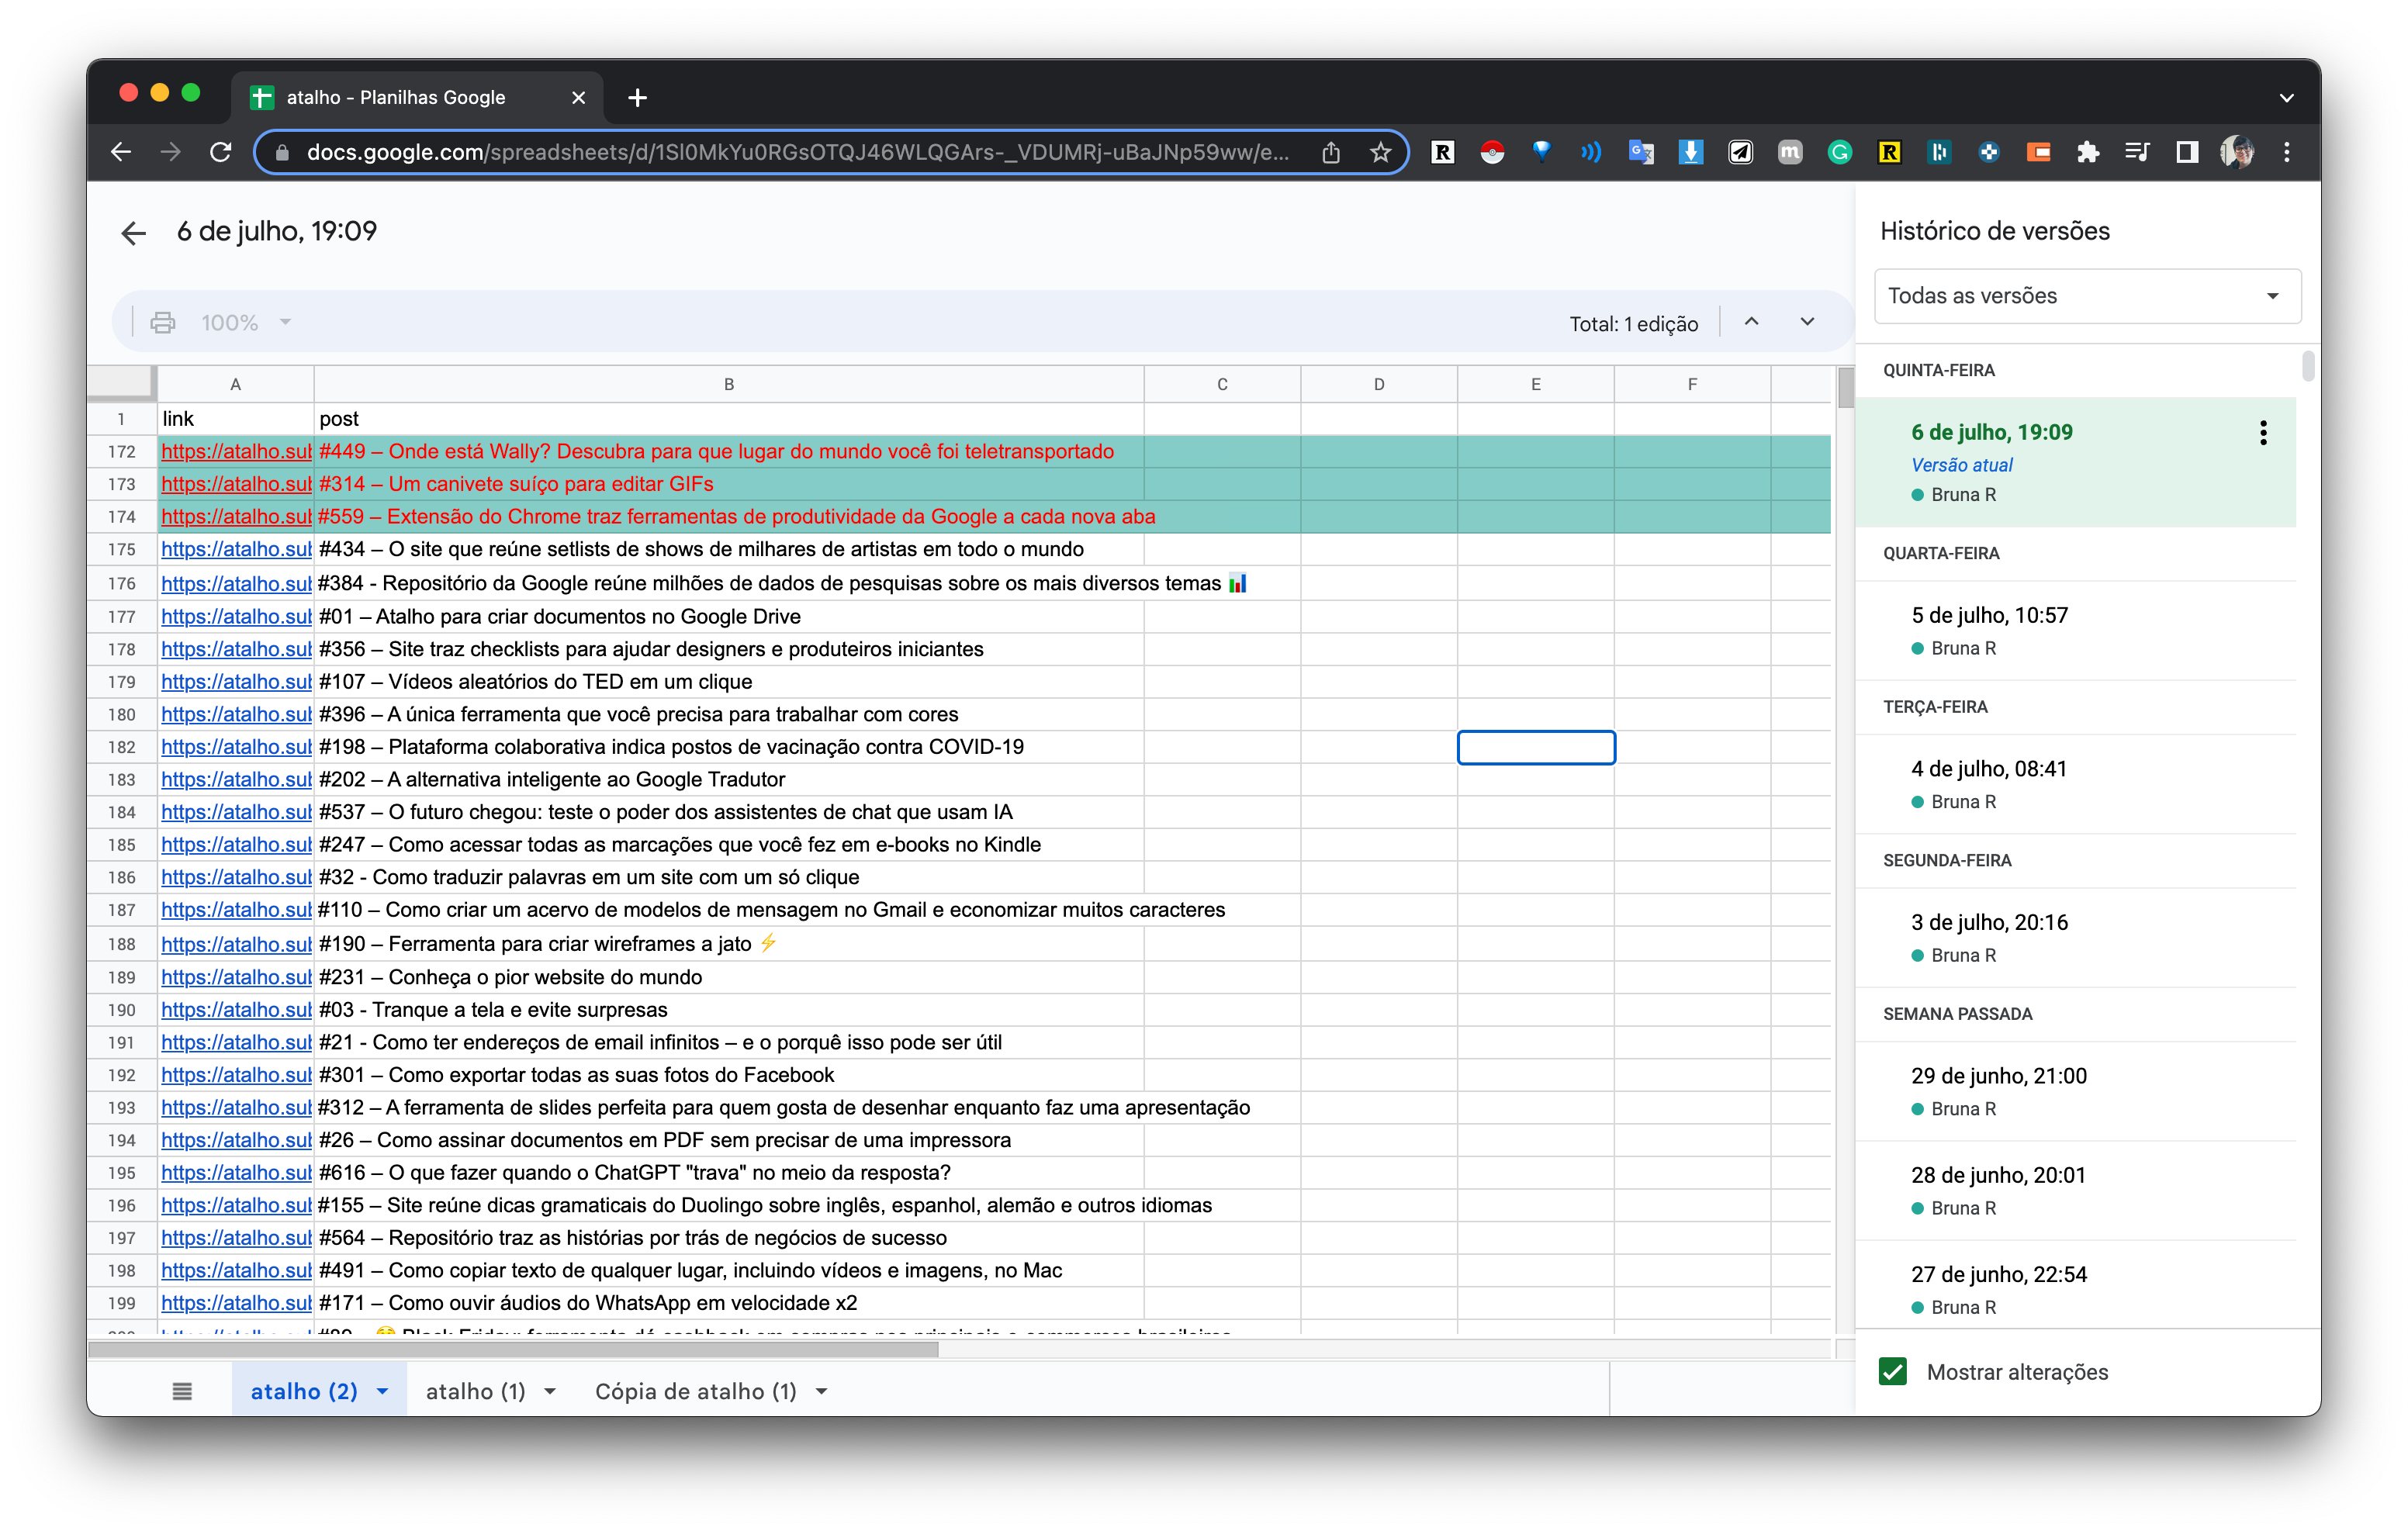Select row 180 header
The height and width of the screenshot is (1531, 2408).
(121, 714)
